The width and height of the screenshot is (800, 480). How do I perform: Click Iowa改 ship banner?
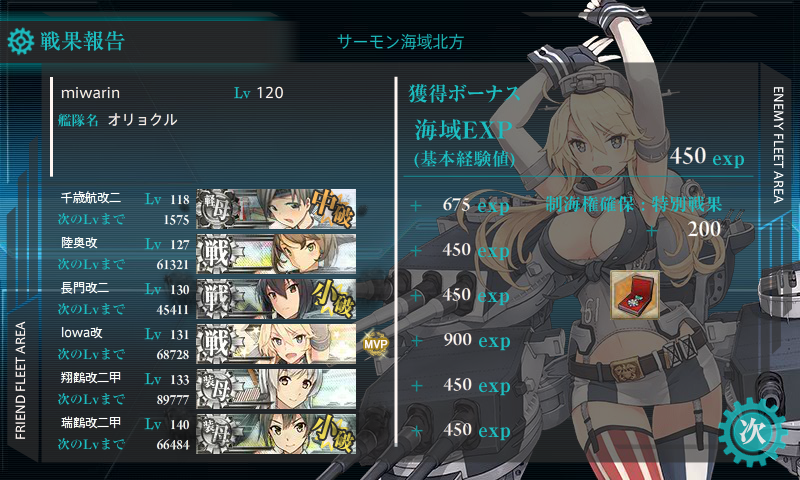(276, 343)
